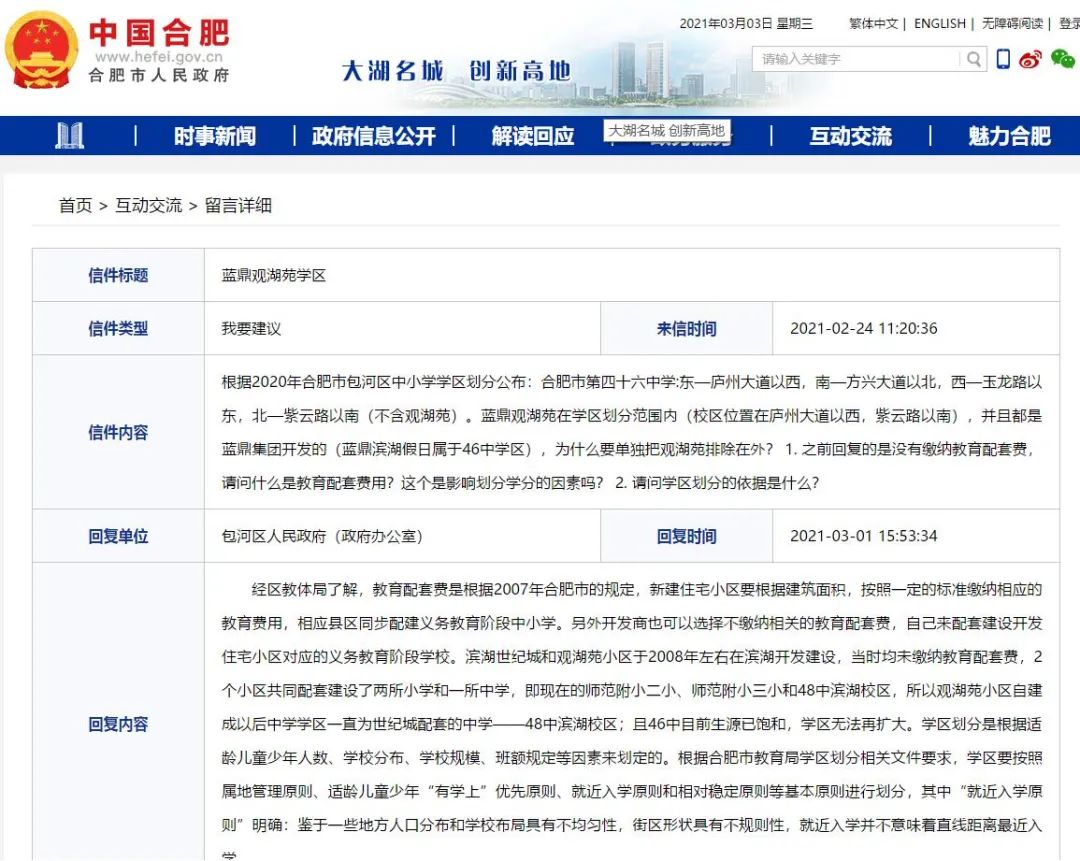Open the 互动交流 navigation item

850,136
